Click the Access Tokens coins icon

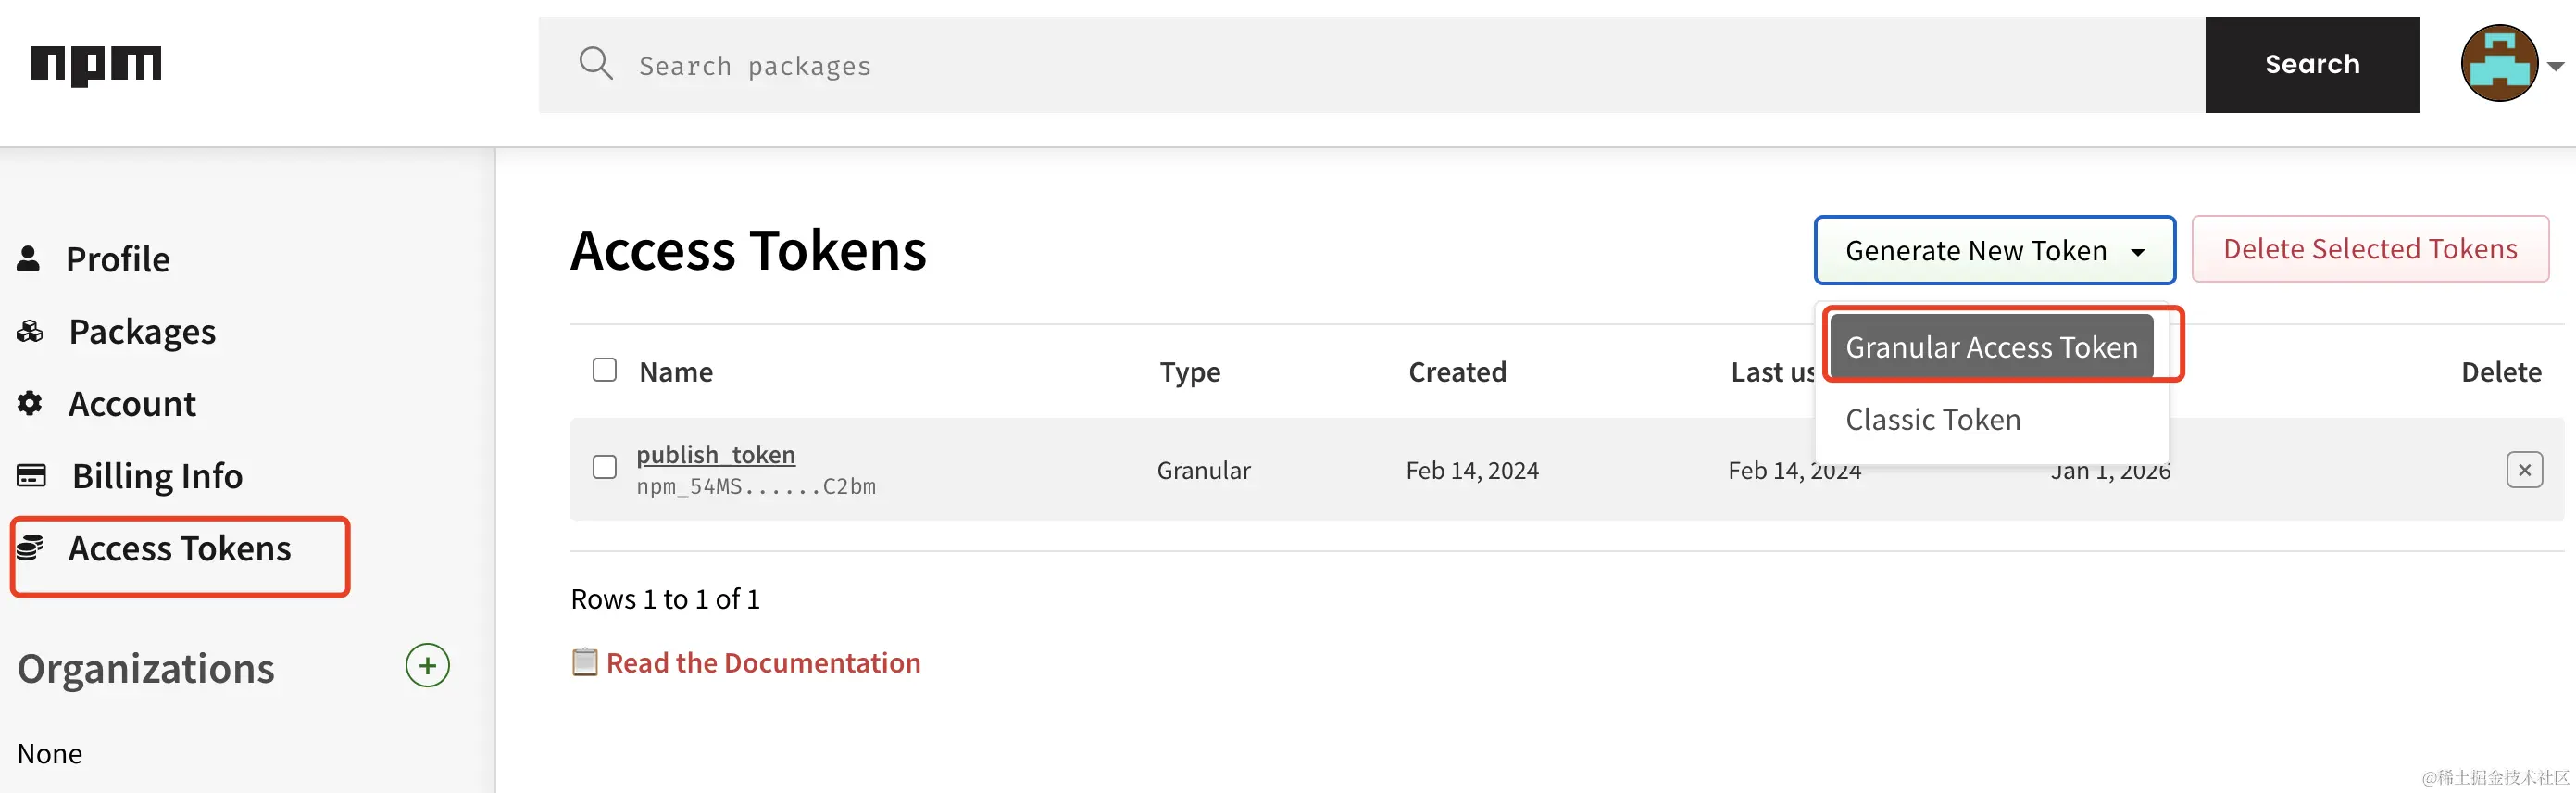[30, 547]
